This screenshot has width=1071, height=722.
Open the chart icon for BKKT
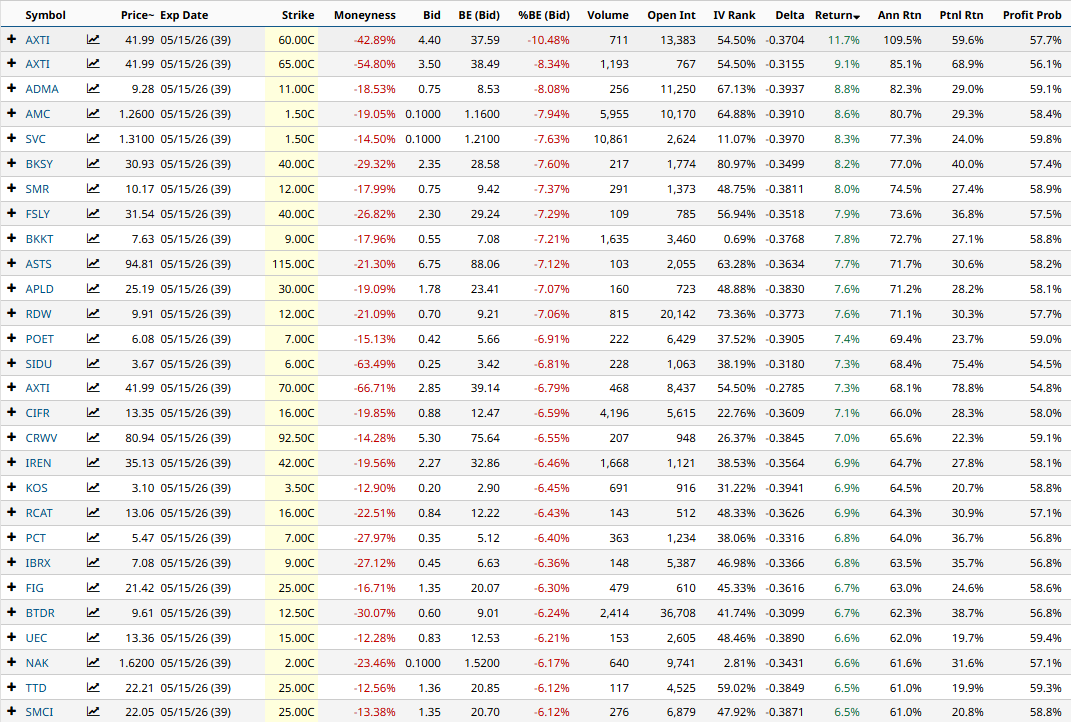pyautogui.click(x=93, y=239)
